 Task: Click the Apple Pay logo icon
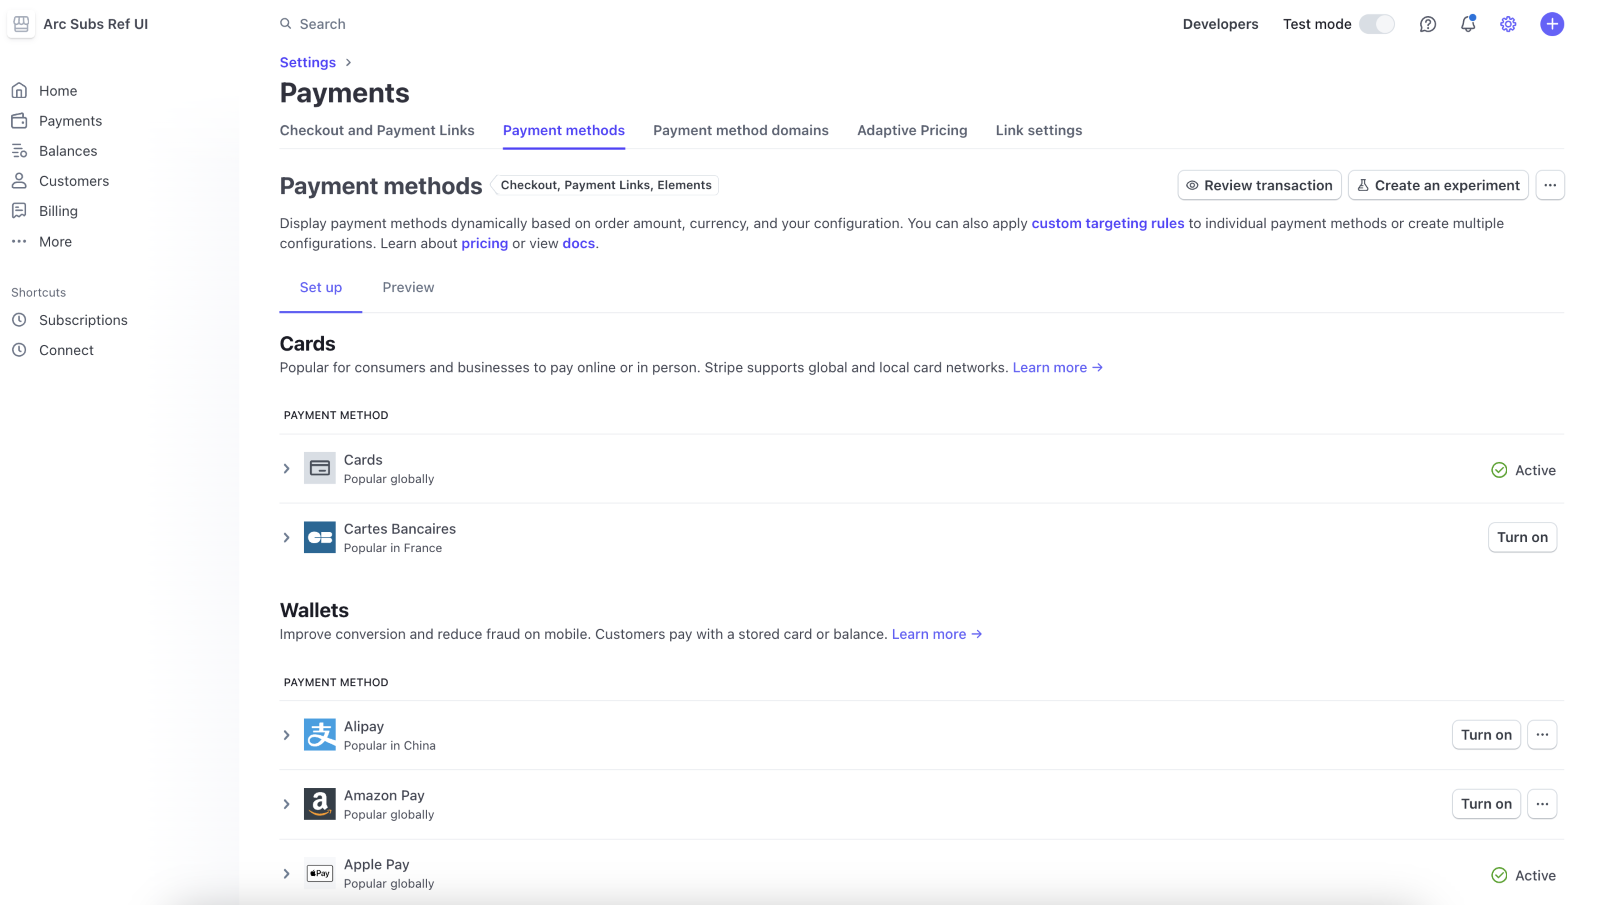(320, 873)
